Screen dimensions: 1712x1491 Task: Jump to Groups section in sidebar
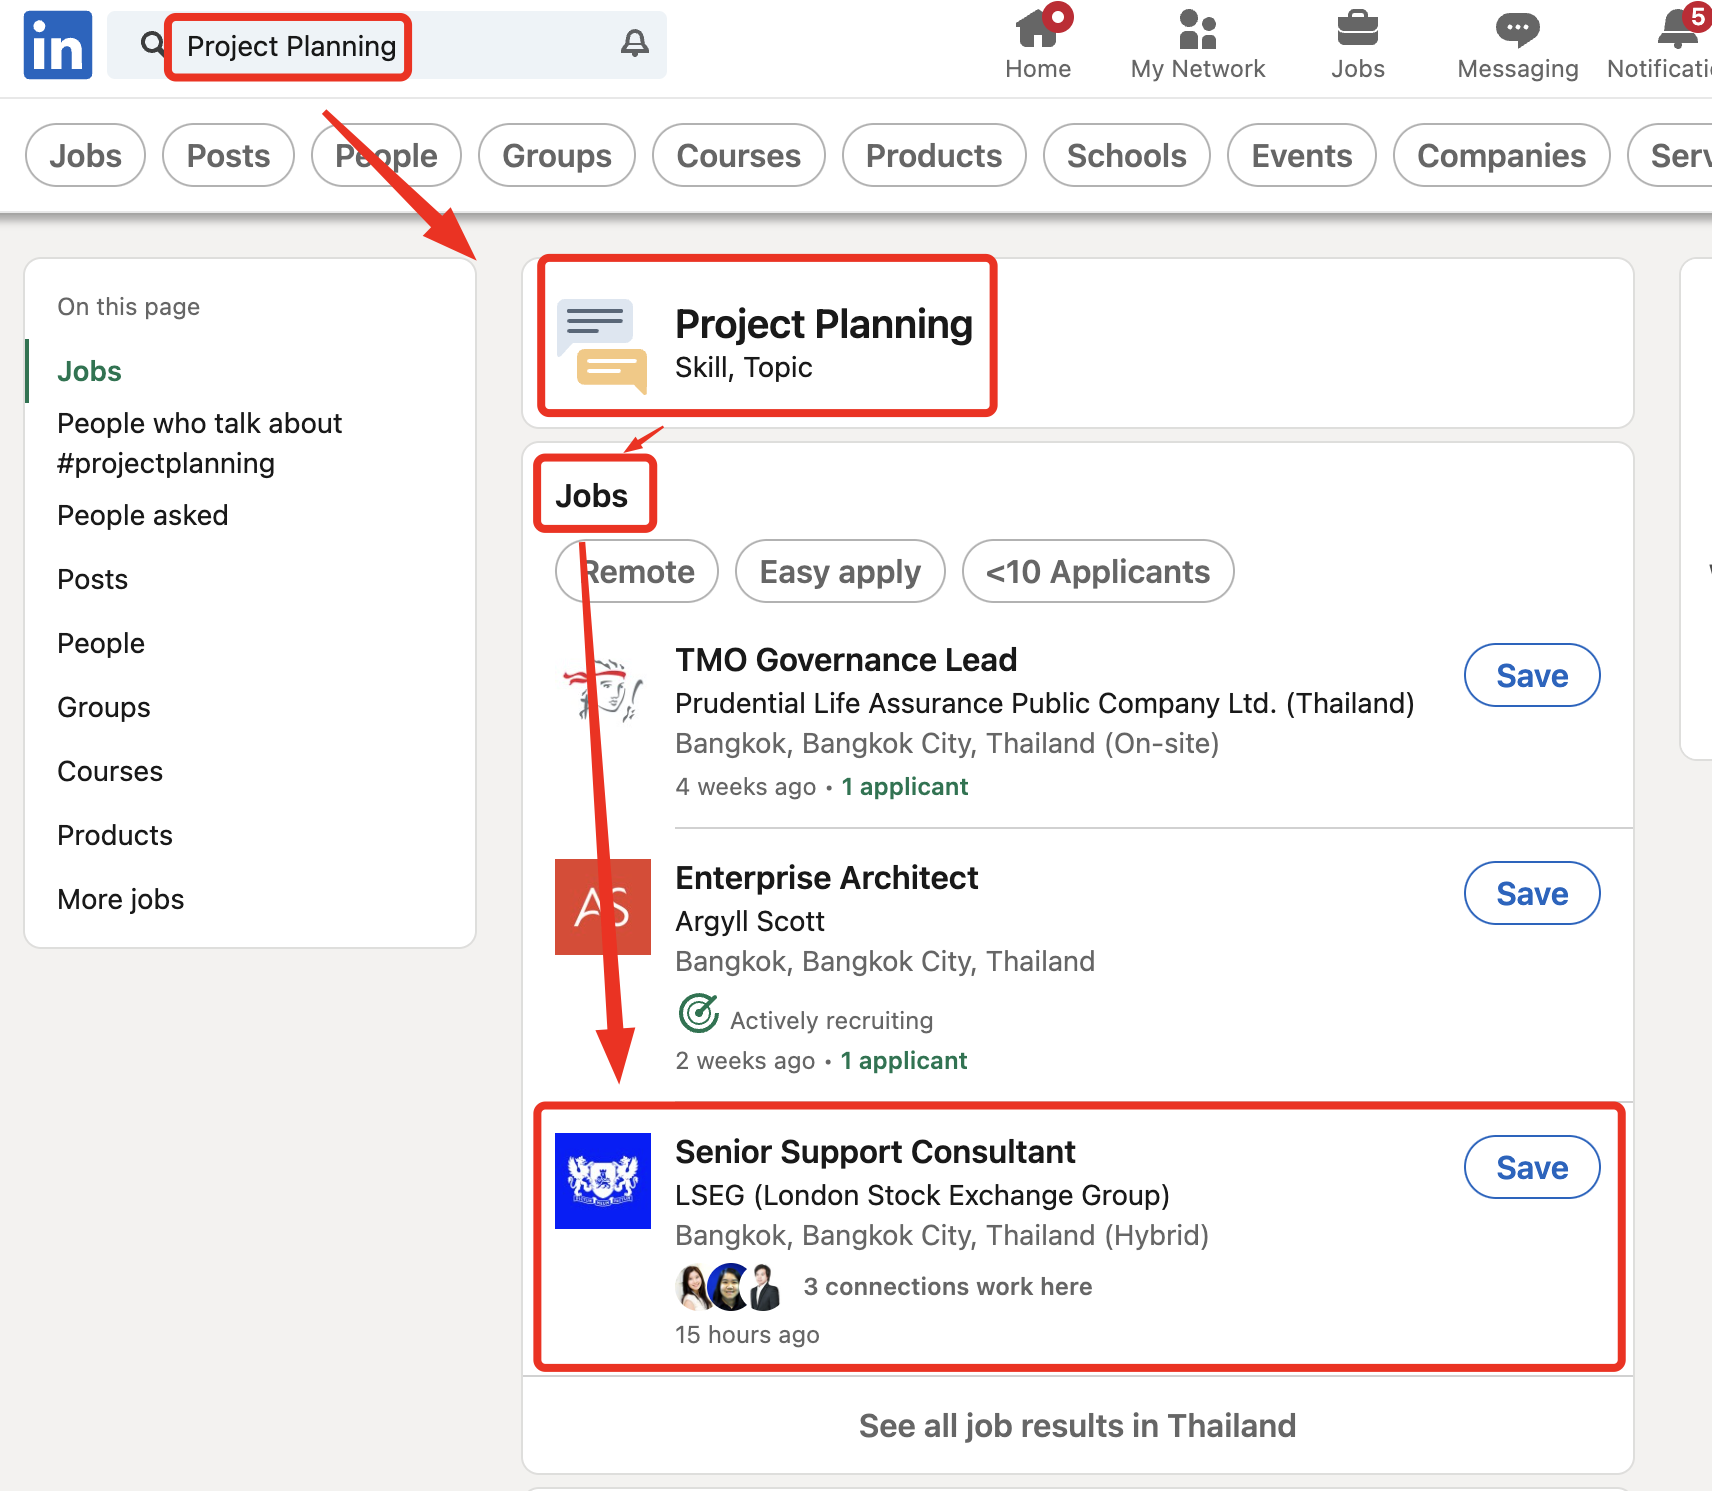pos(104,707)
